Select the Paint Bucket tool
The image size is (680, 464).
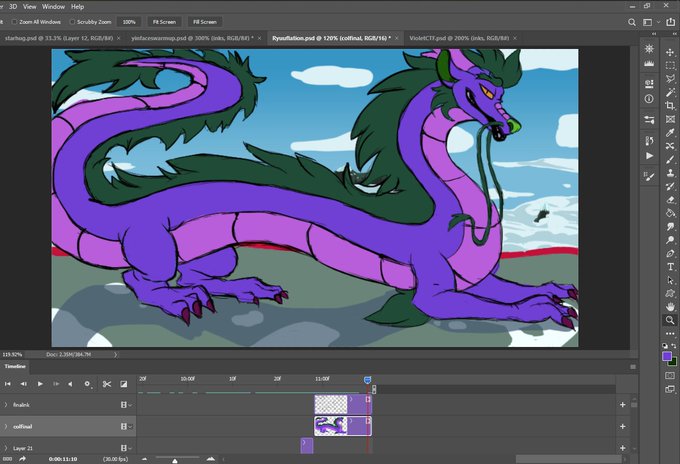coord(670,213)
